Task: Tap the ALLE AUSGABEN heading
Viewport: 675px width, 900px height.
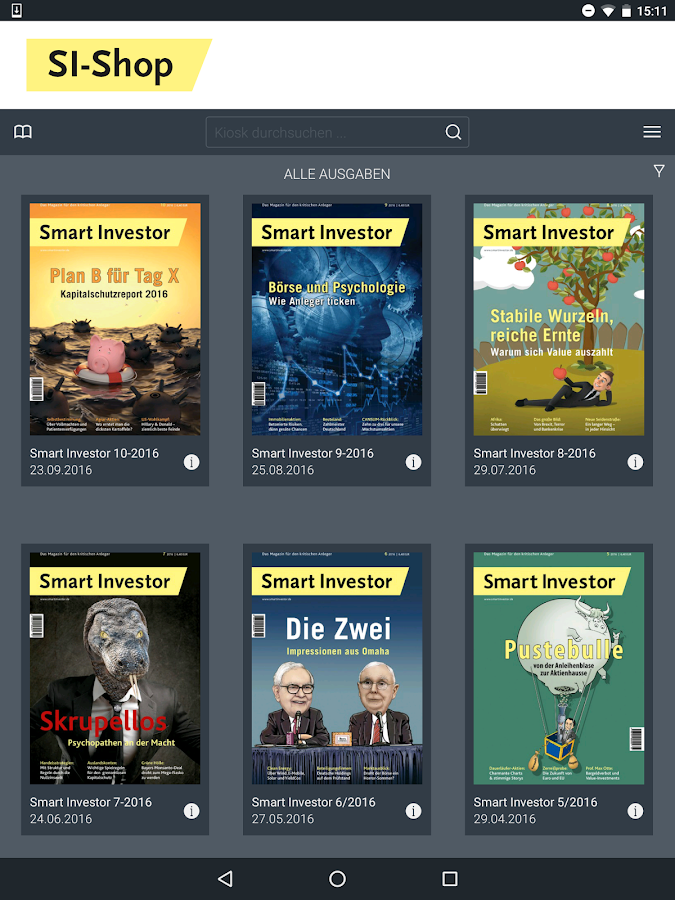Action: [337, 174]
